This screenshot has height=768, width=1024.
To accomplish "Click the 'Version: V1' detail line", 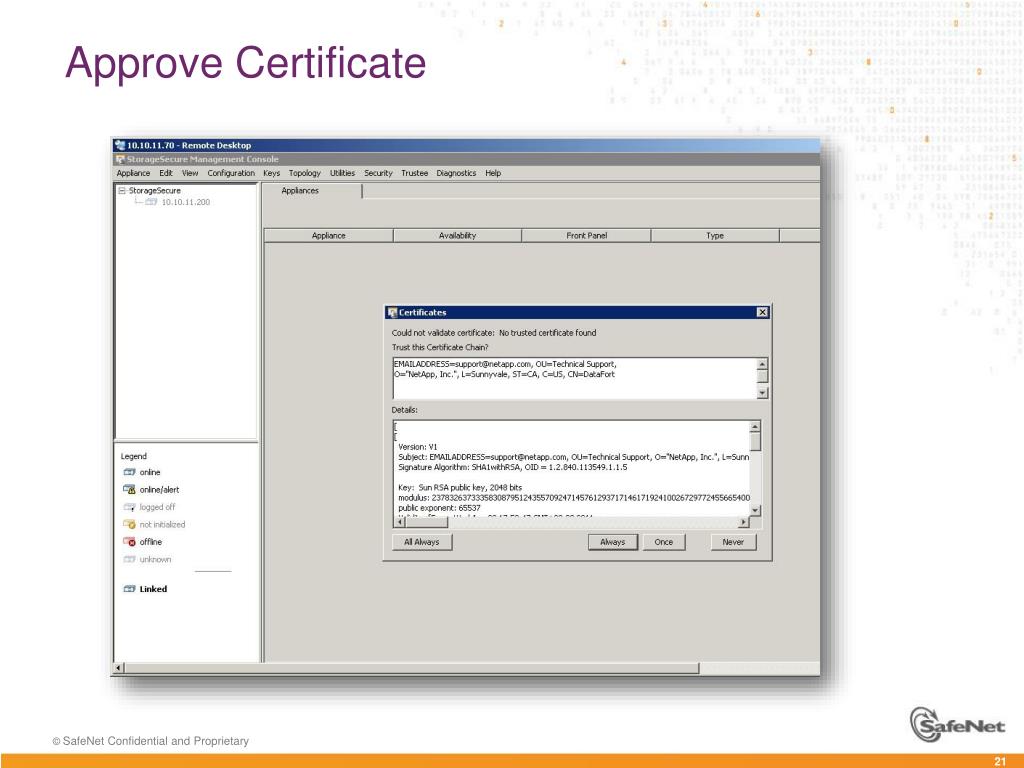I will pos(418,447).
